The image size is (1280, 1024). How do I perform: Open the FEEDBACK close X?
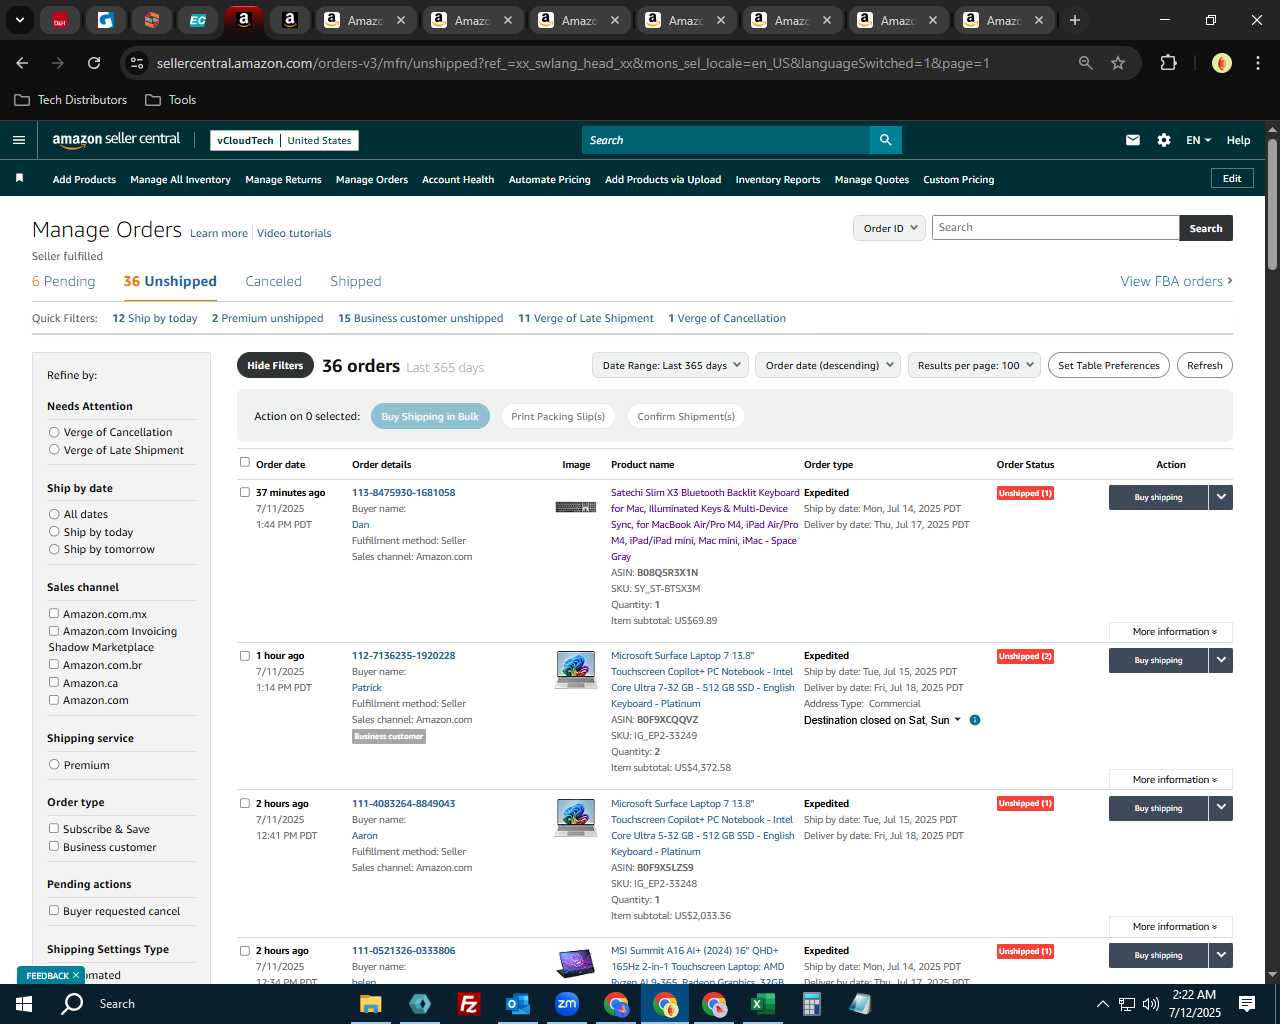point(75,975)
